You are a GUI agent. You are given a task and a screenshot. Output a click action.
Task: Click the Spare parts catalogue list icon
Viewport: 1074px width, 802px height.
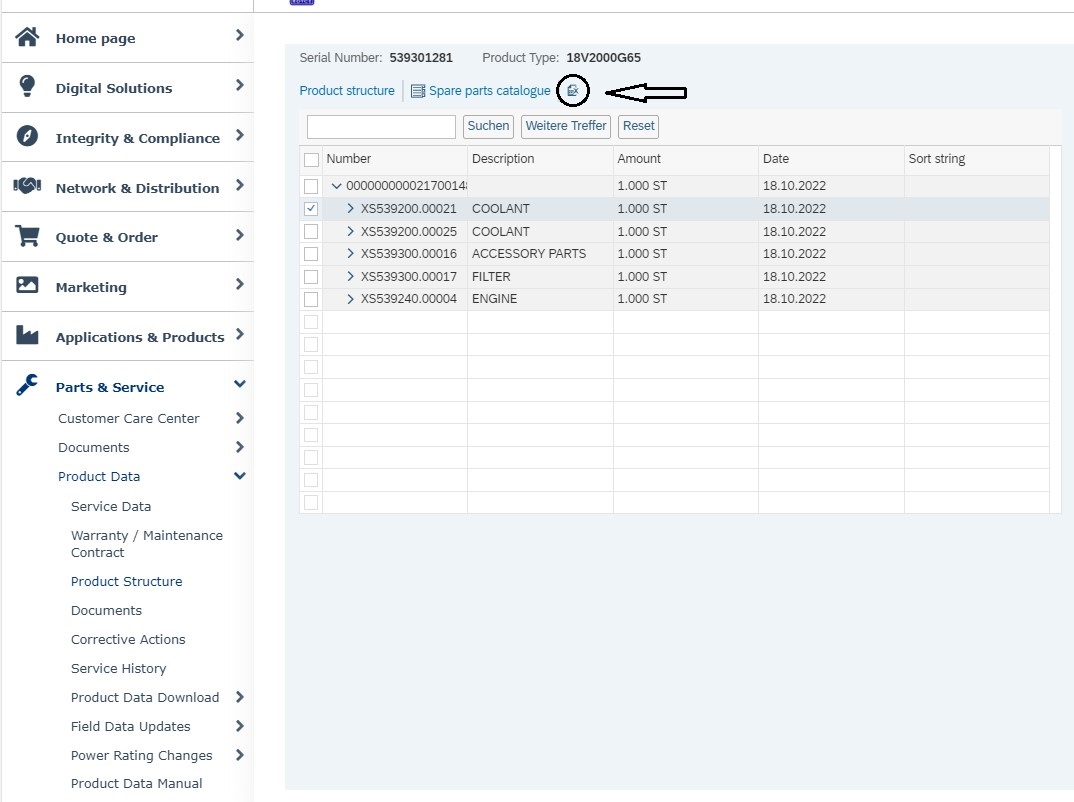418,91
